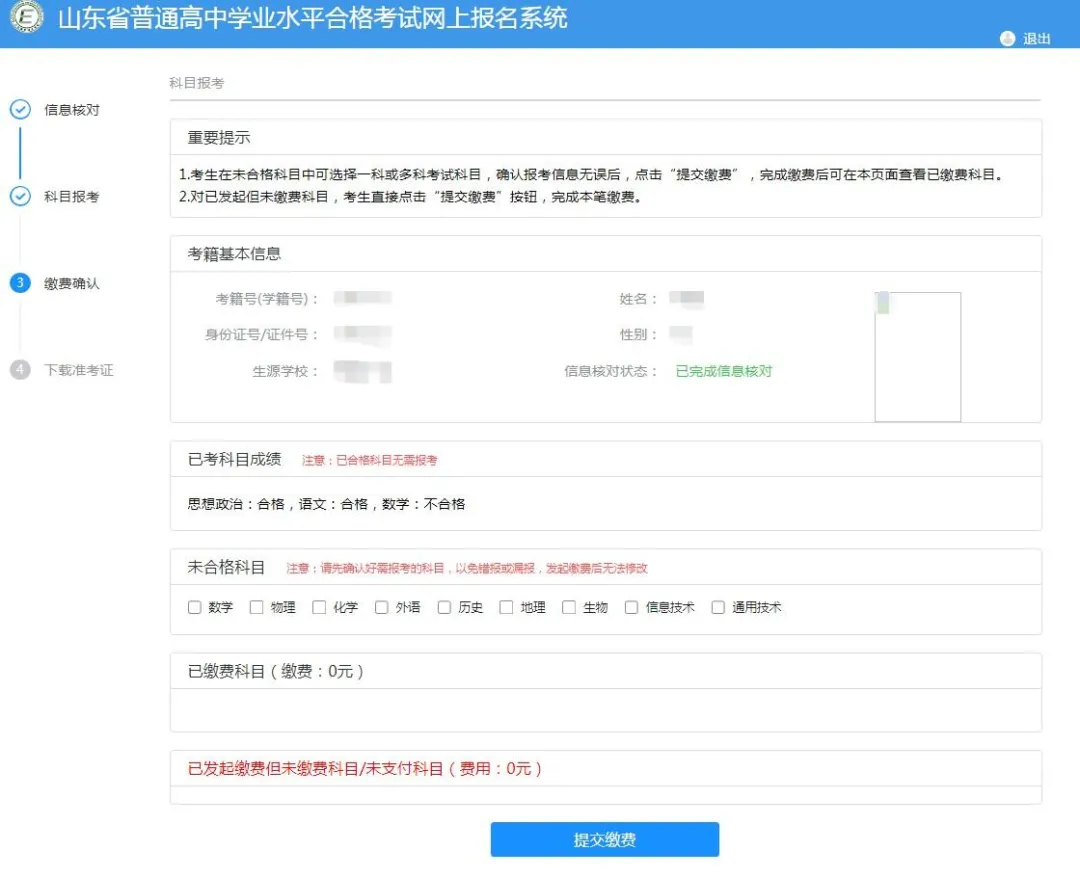Go to the 缴费确认 step label
Viewport: 1080px width, 878px height.
[x=72, y=283]
